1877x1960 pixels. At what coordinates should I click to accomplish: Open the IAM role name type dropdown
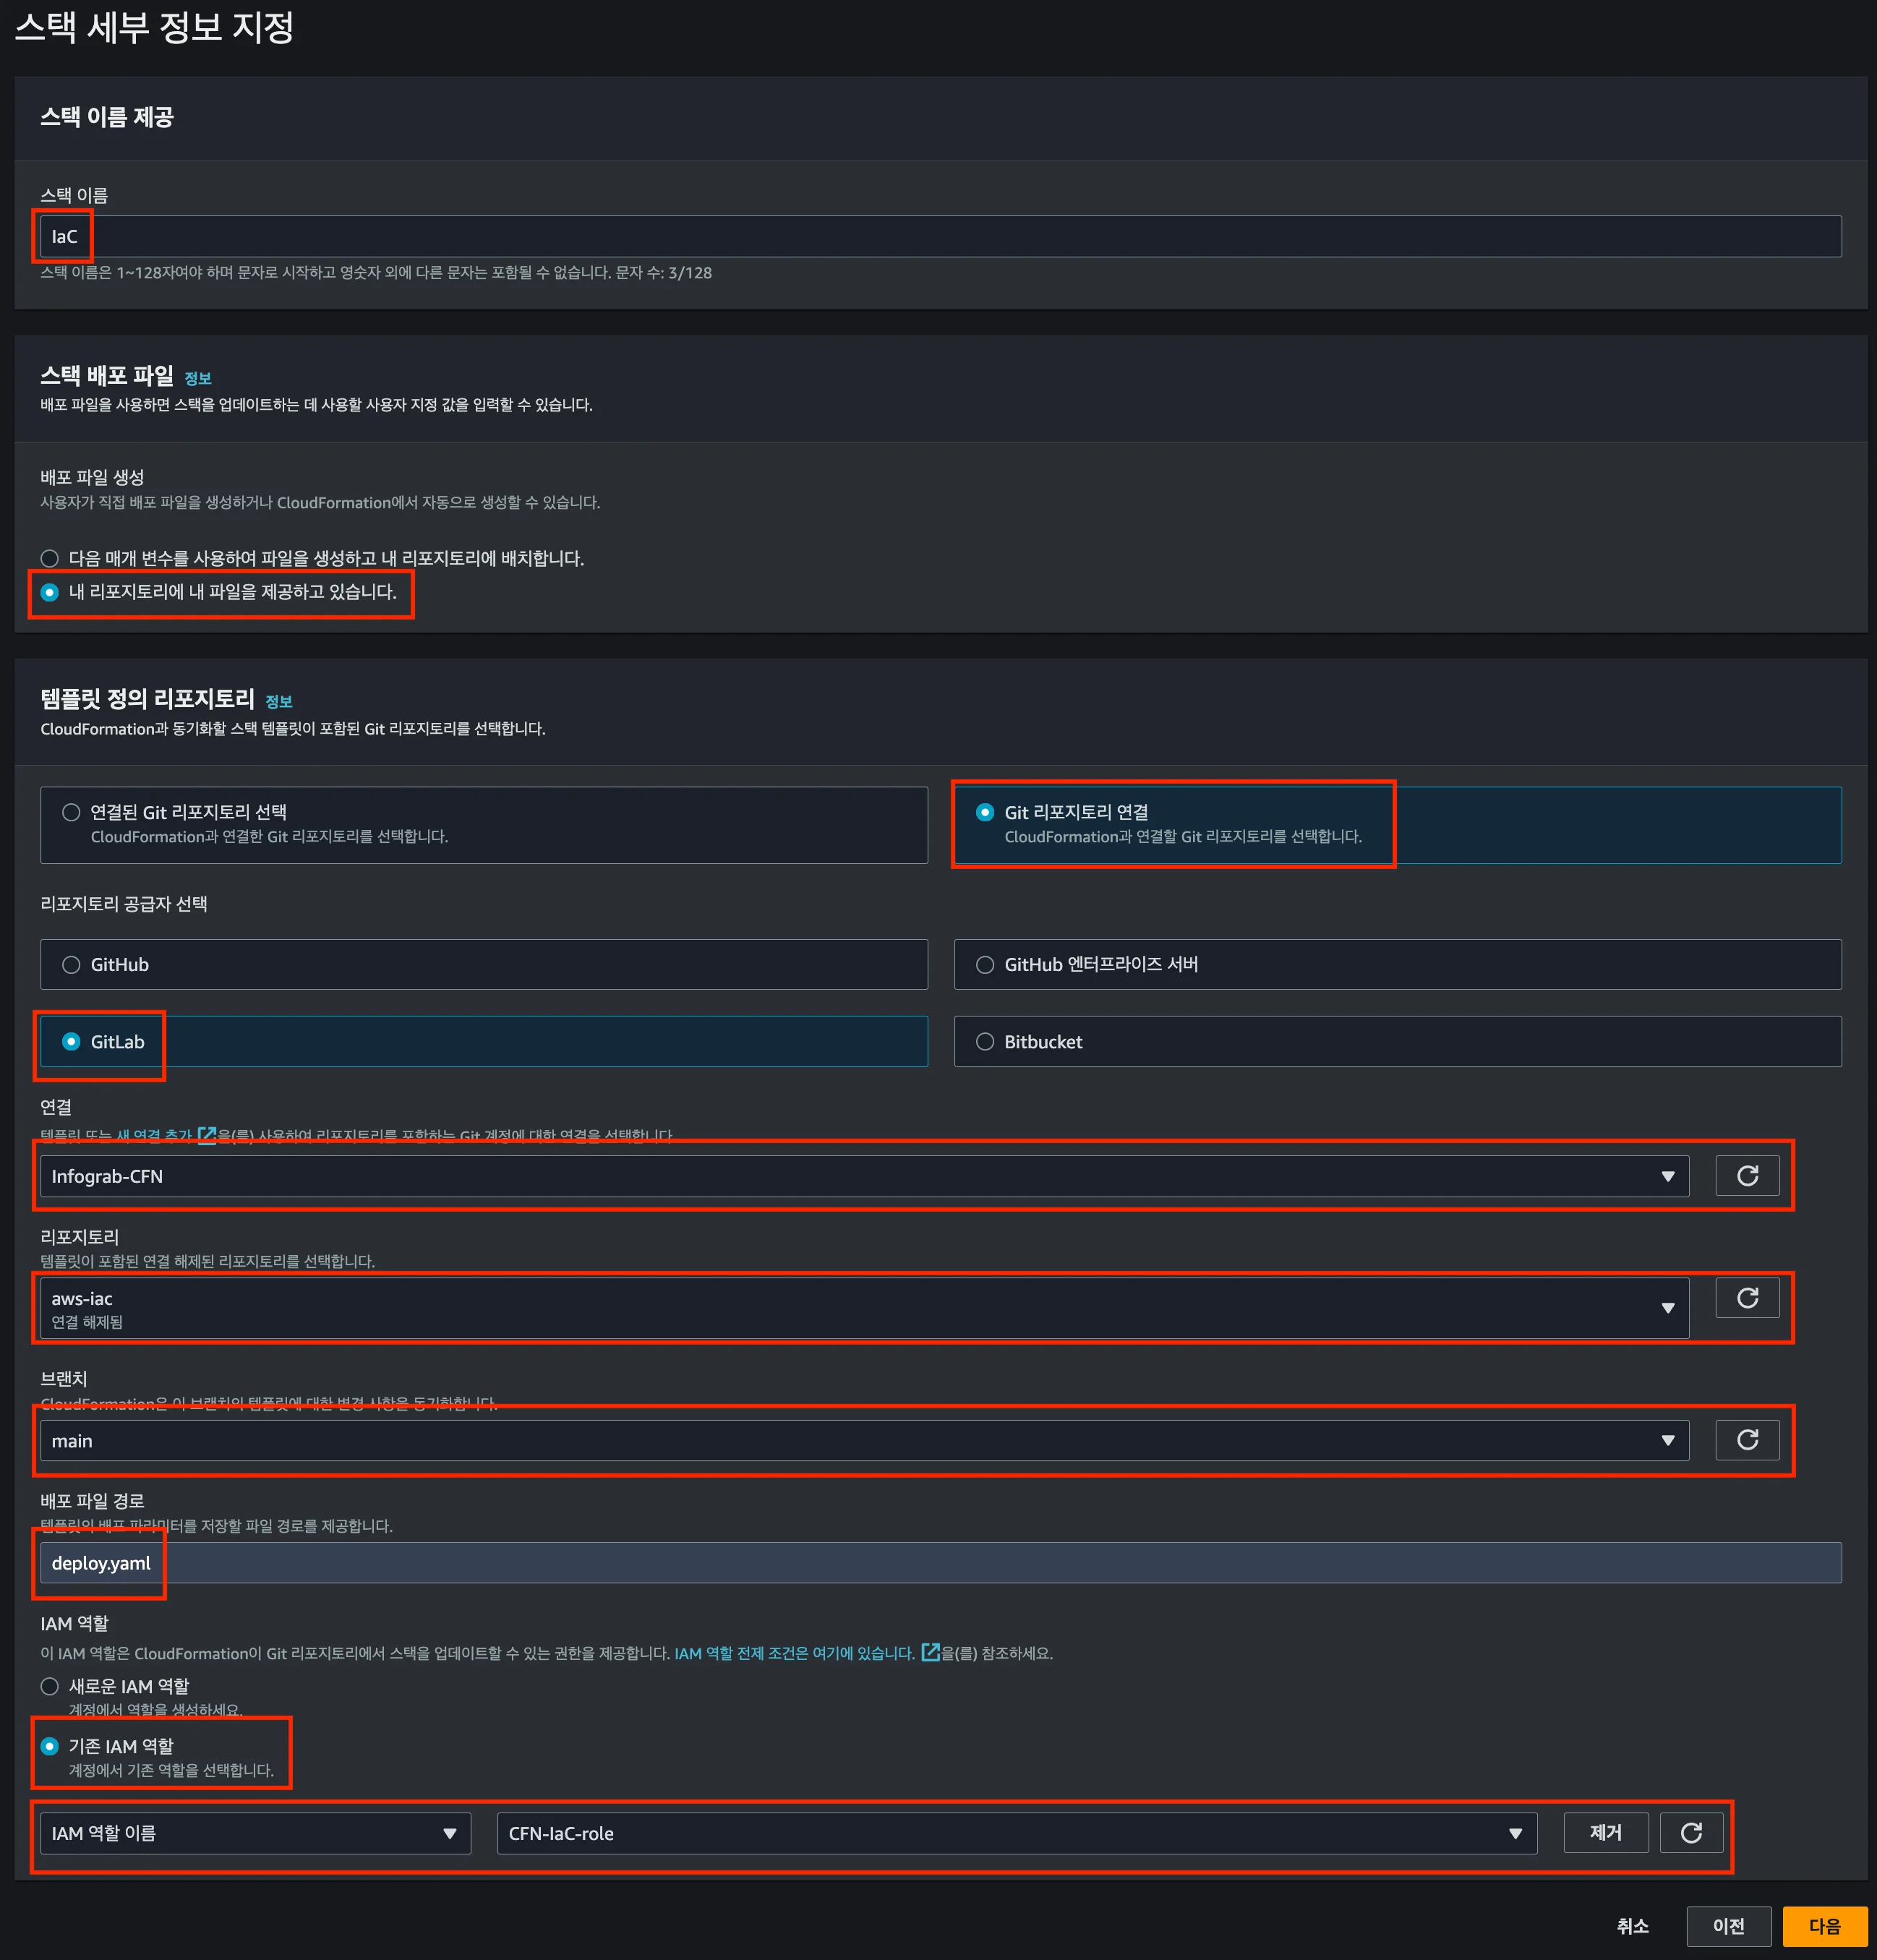click(255, 1833)
